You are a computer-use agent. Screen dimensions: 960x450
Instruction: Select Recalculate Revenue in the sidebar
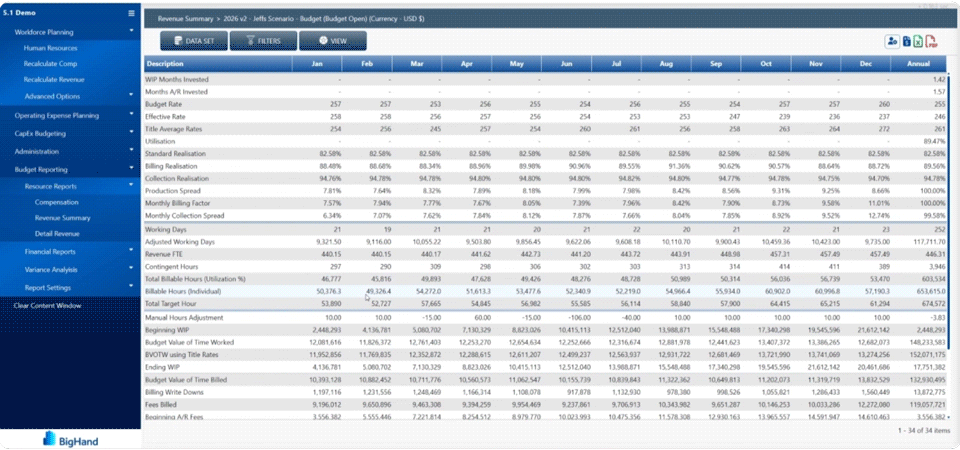[x=54, y=80]
